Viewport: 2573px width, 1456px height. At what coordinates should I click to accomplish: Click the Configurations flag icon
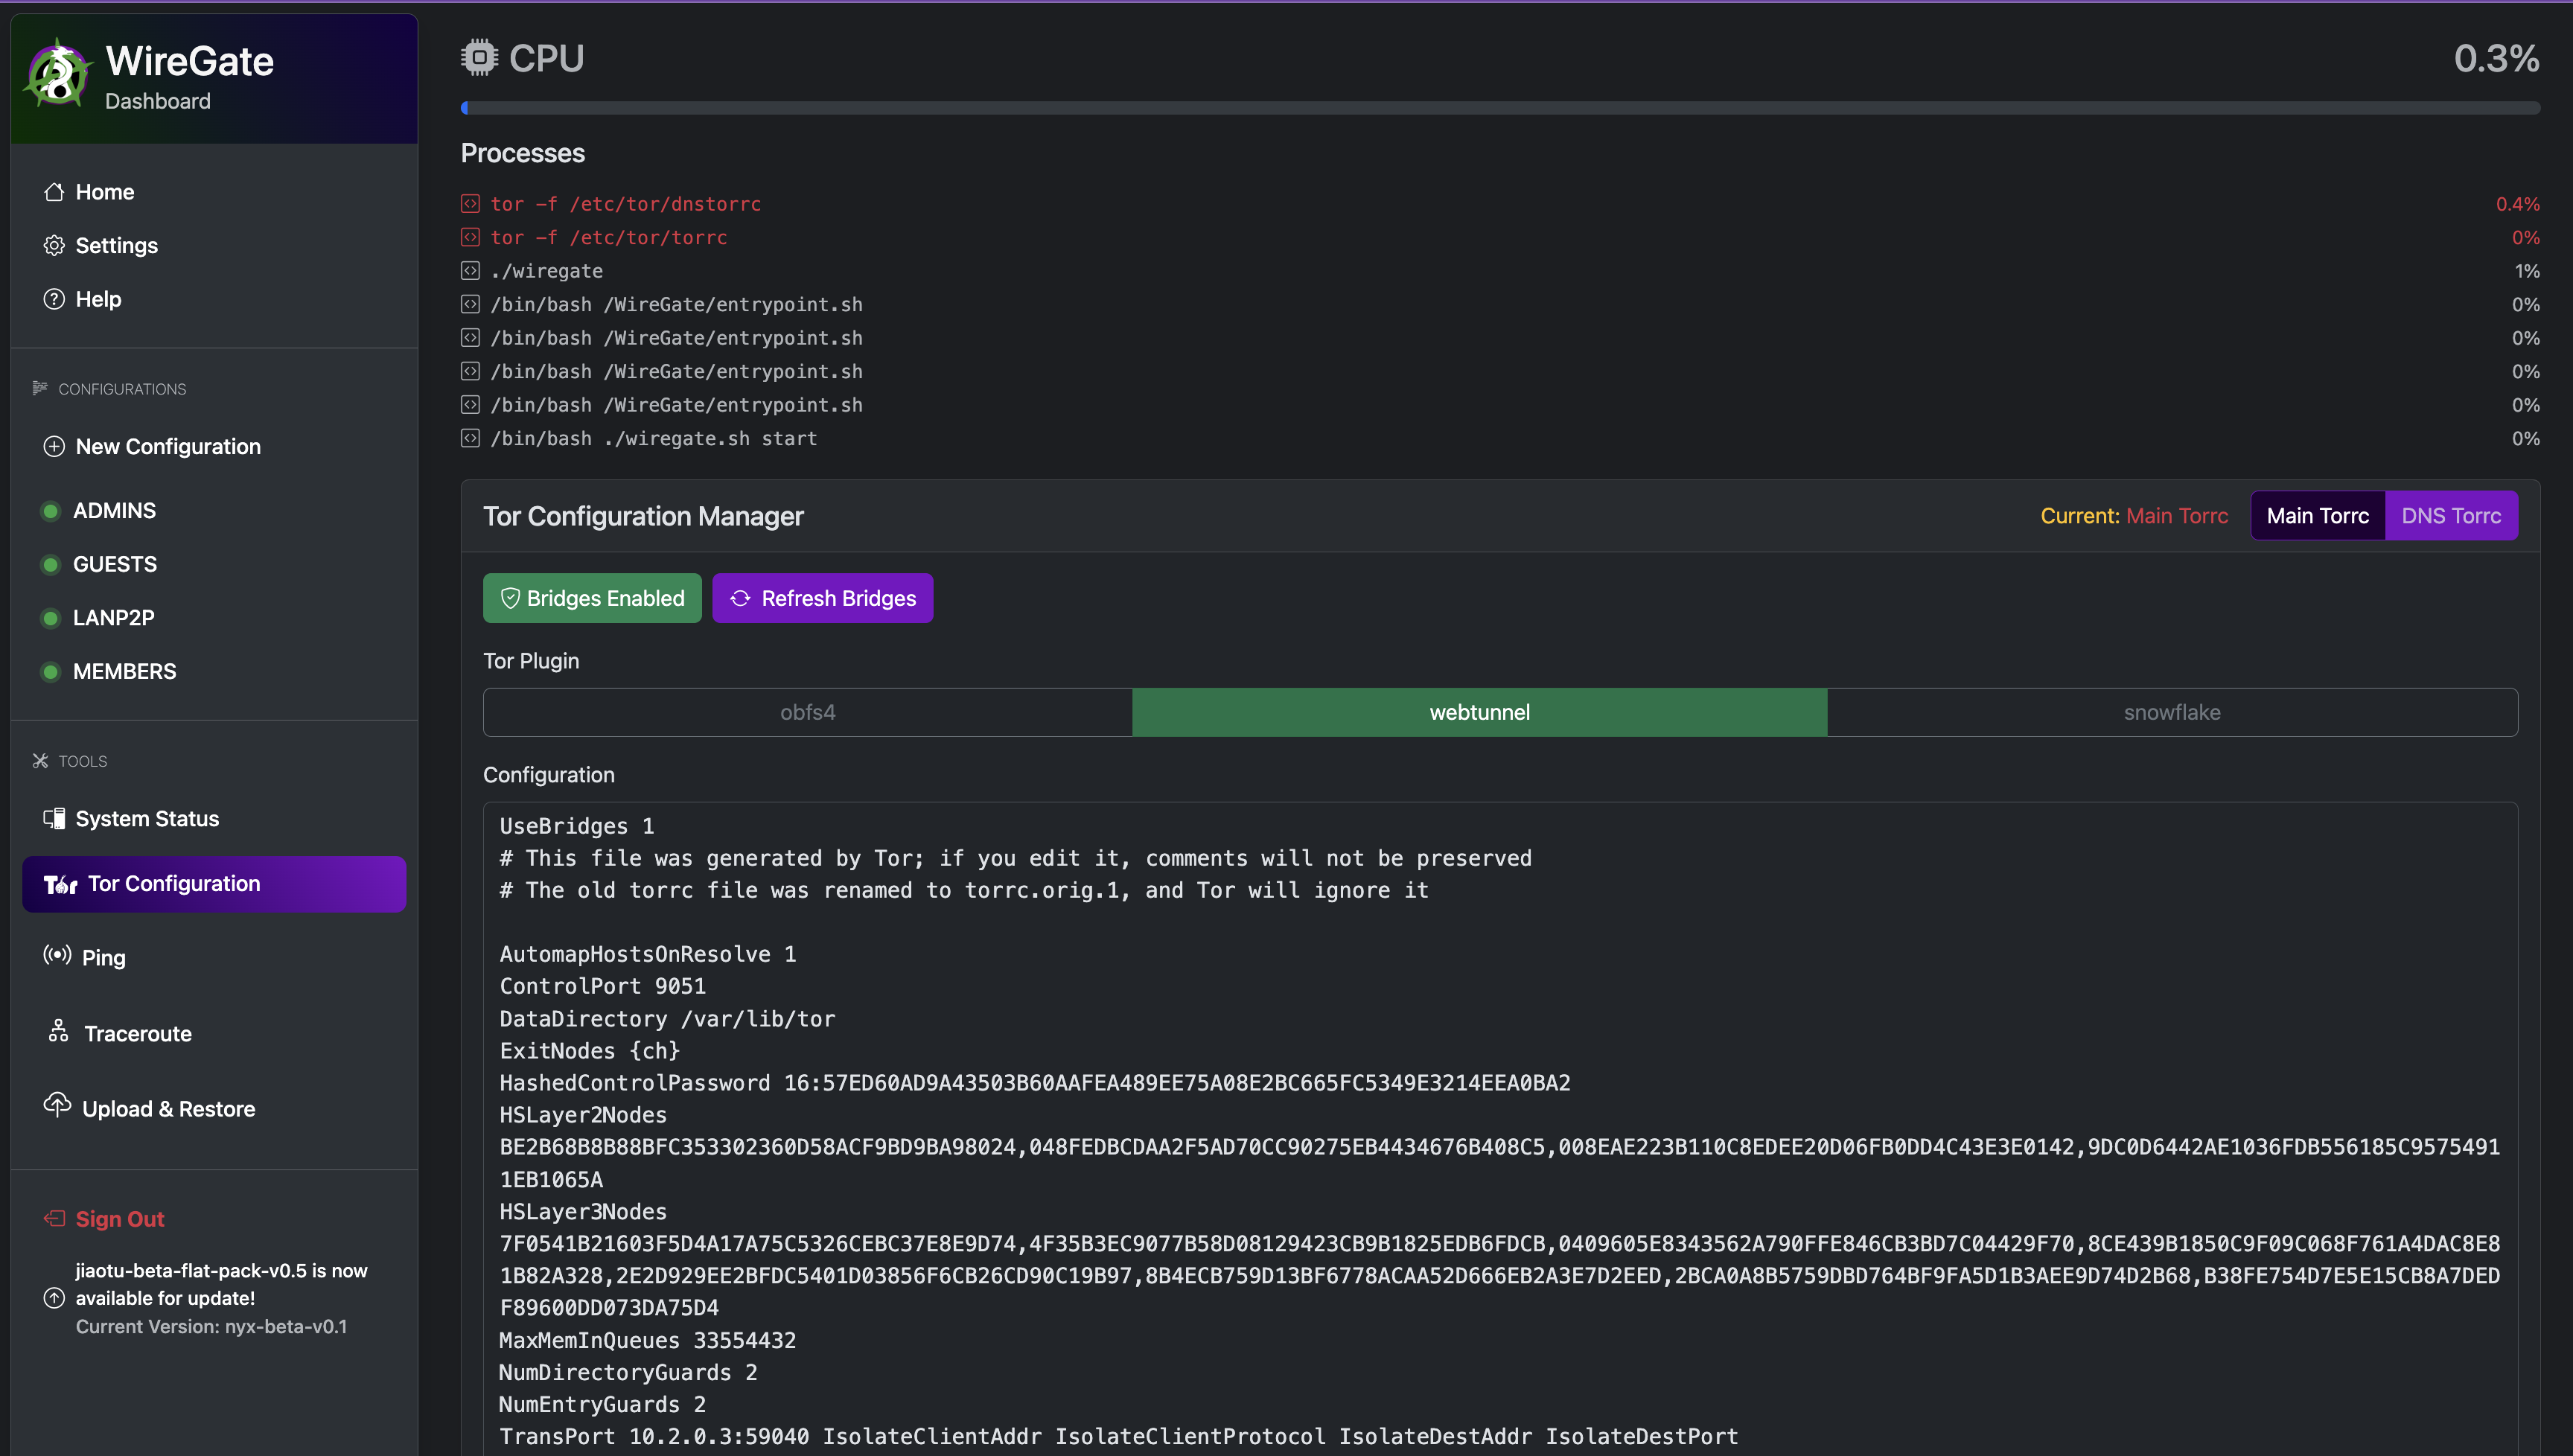(x=40, y=388)
